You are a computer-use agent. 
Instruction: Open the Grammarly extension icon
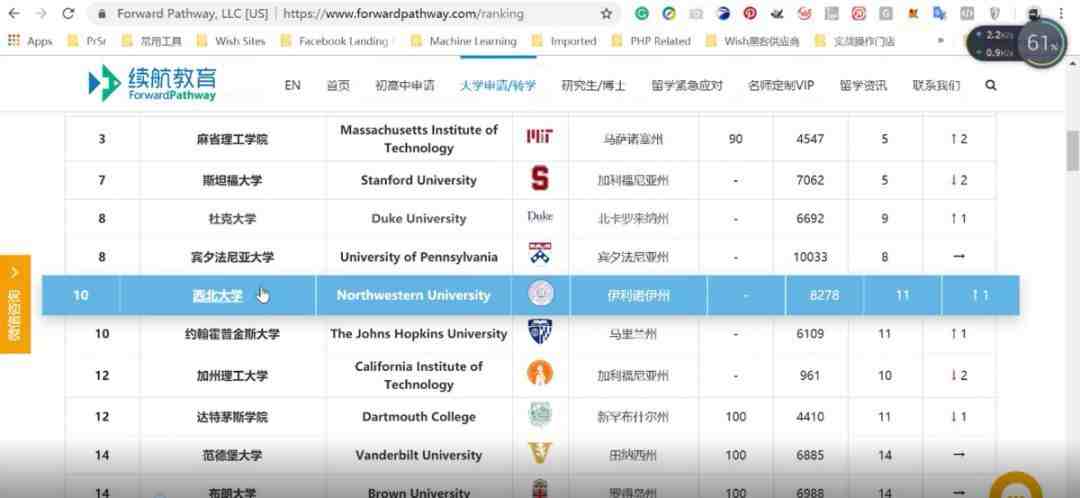pyautogui.click(x=642, y=14)
